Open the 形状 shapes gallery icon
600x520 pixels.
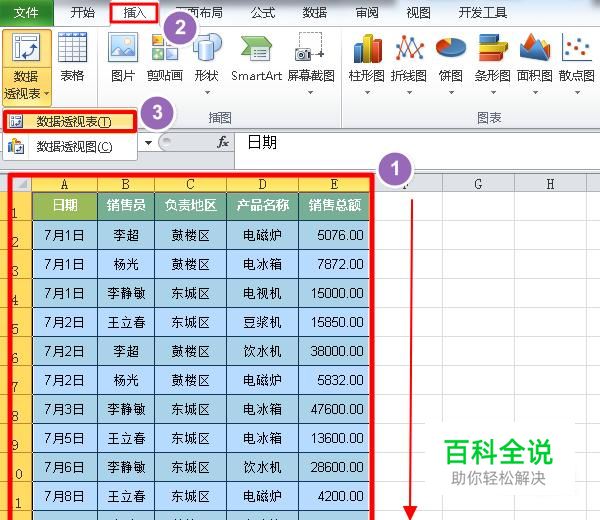pos(207,47)
